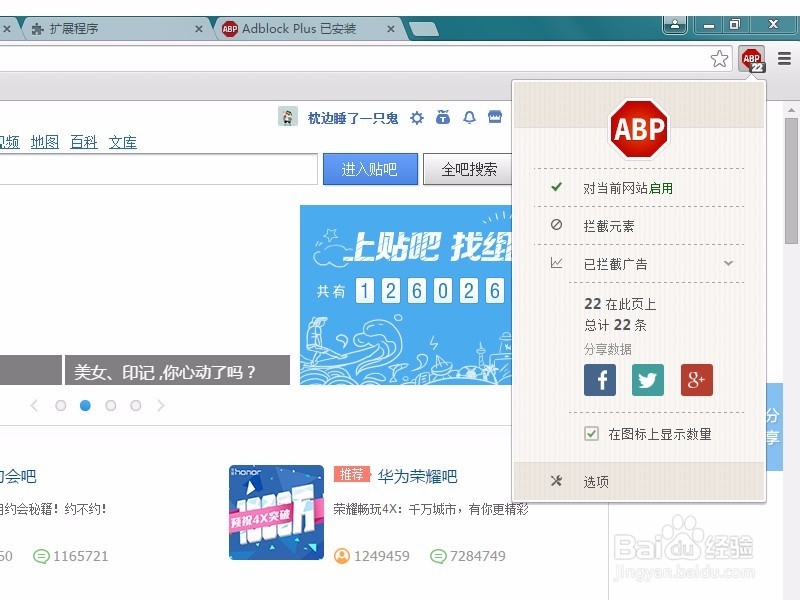
Task: Click the Chrome user profile button
Action: (x=674, y=24)
